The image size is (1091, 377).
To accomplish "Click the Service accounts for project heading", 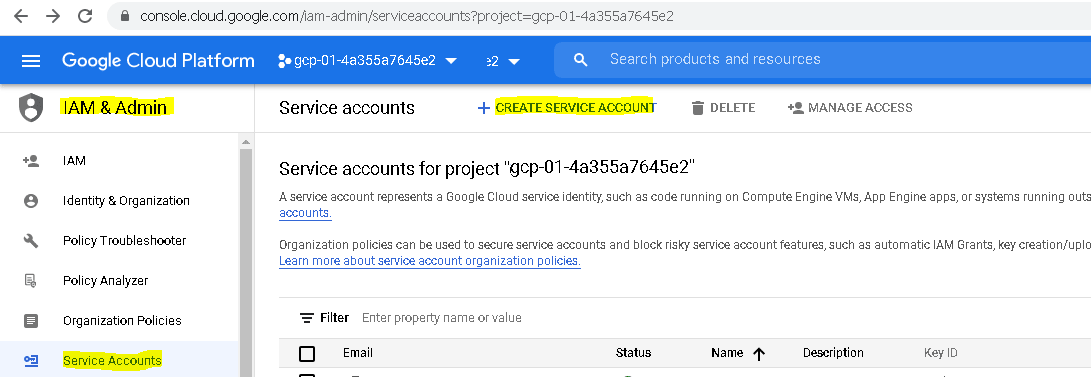I will (487, 168).
